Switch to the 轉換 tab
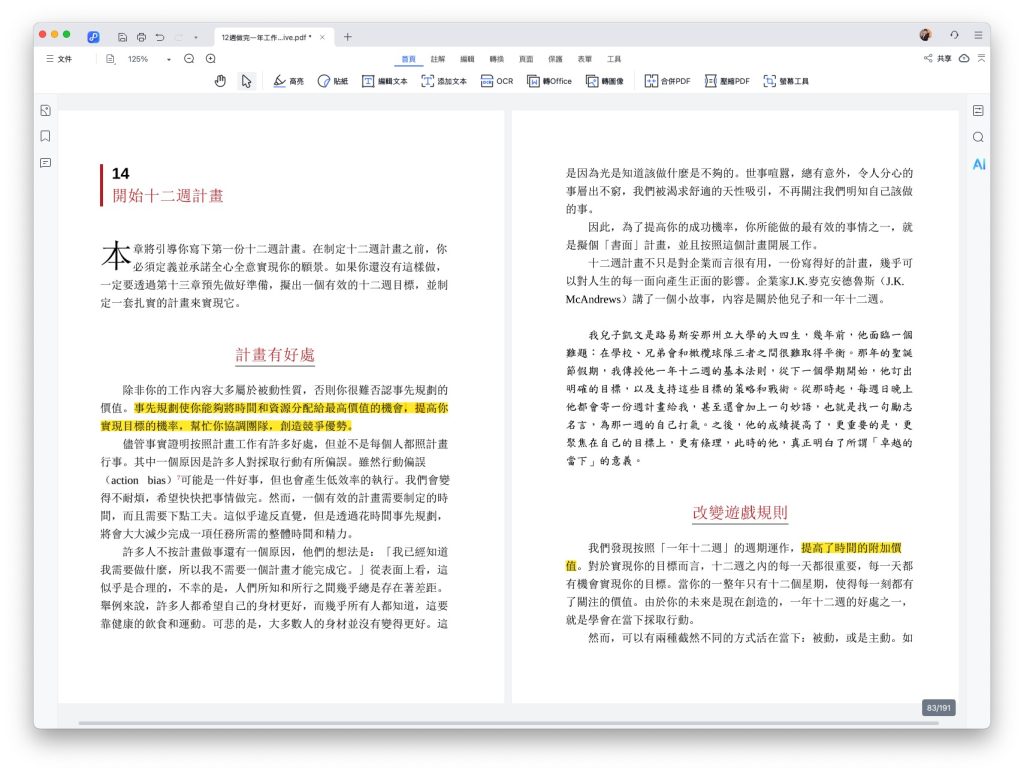Viewport: 1024px width, 773px height. coord(496,59)
